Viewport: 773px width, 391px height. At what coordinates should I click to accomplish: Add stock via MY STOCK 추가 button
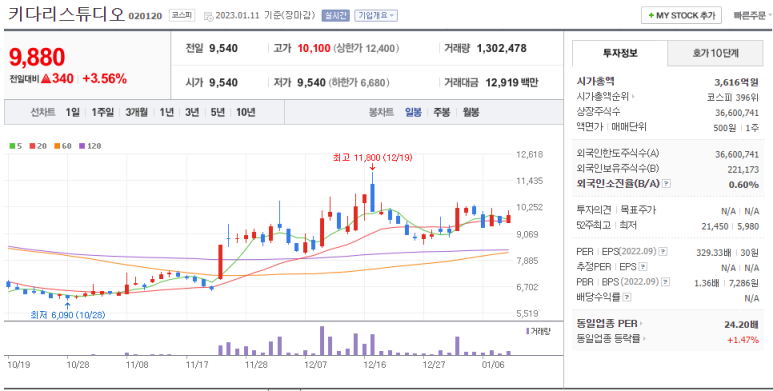681,15
